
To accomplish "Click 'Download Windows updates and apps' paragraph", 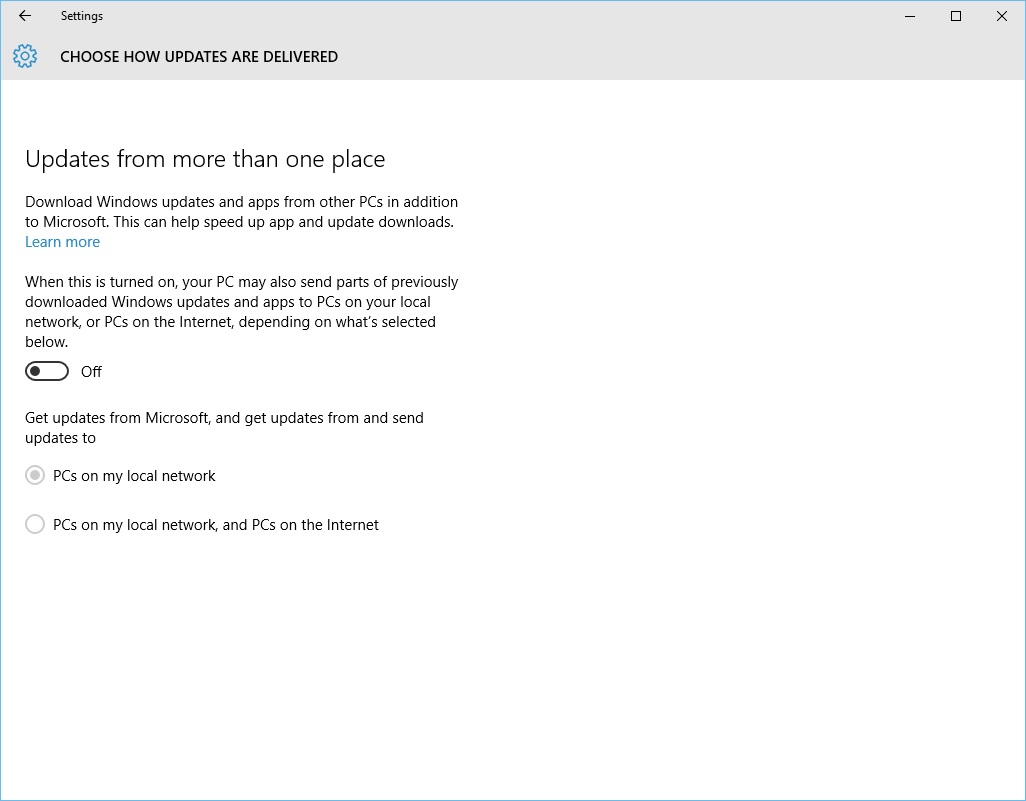I will coord(241,211).
